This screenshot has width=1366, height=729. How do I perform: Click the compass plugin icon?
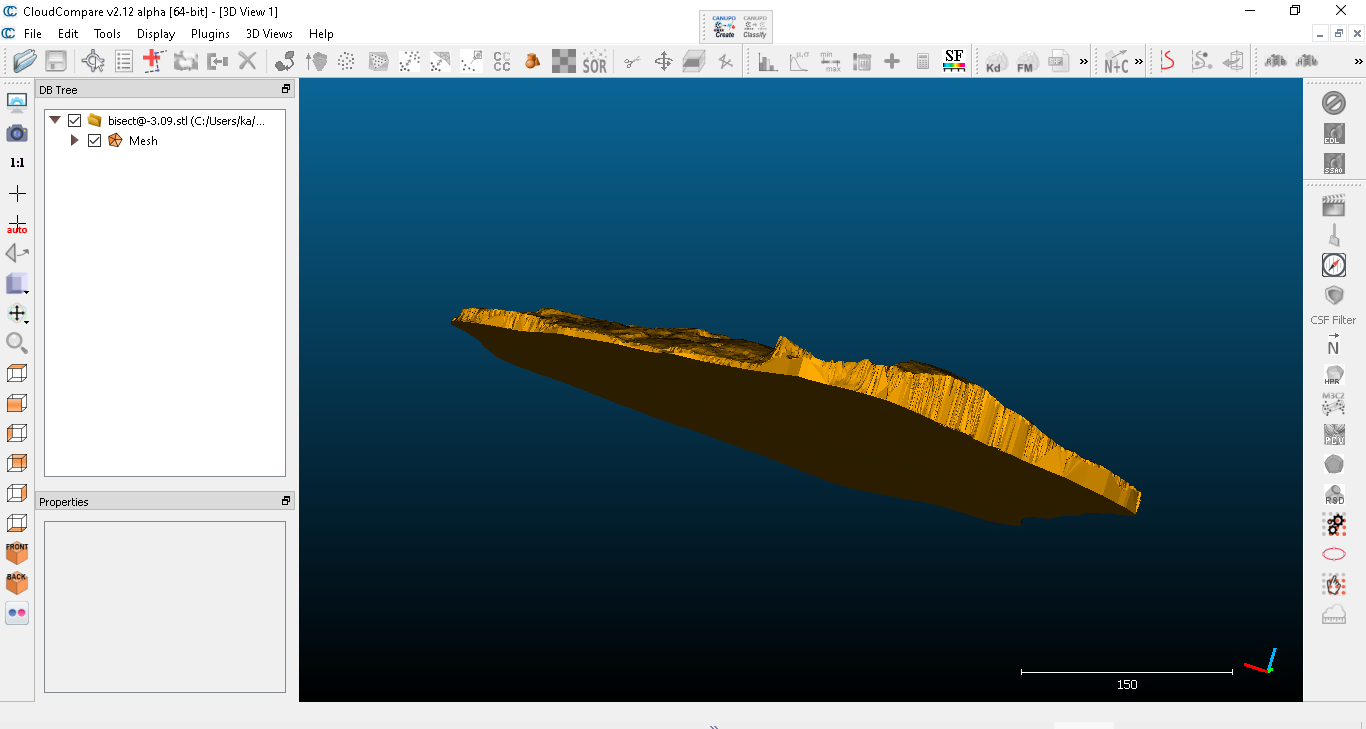point(1334,265)
